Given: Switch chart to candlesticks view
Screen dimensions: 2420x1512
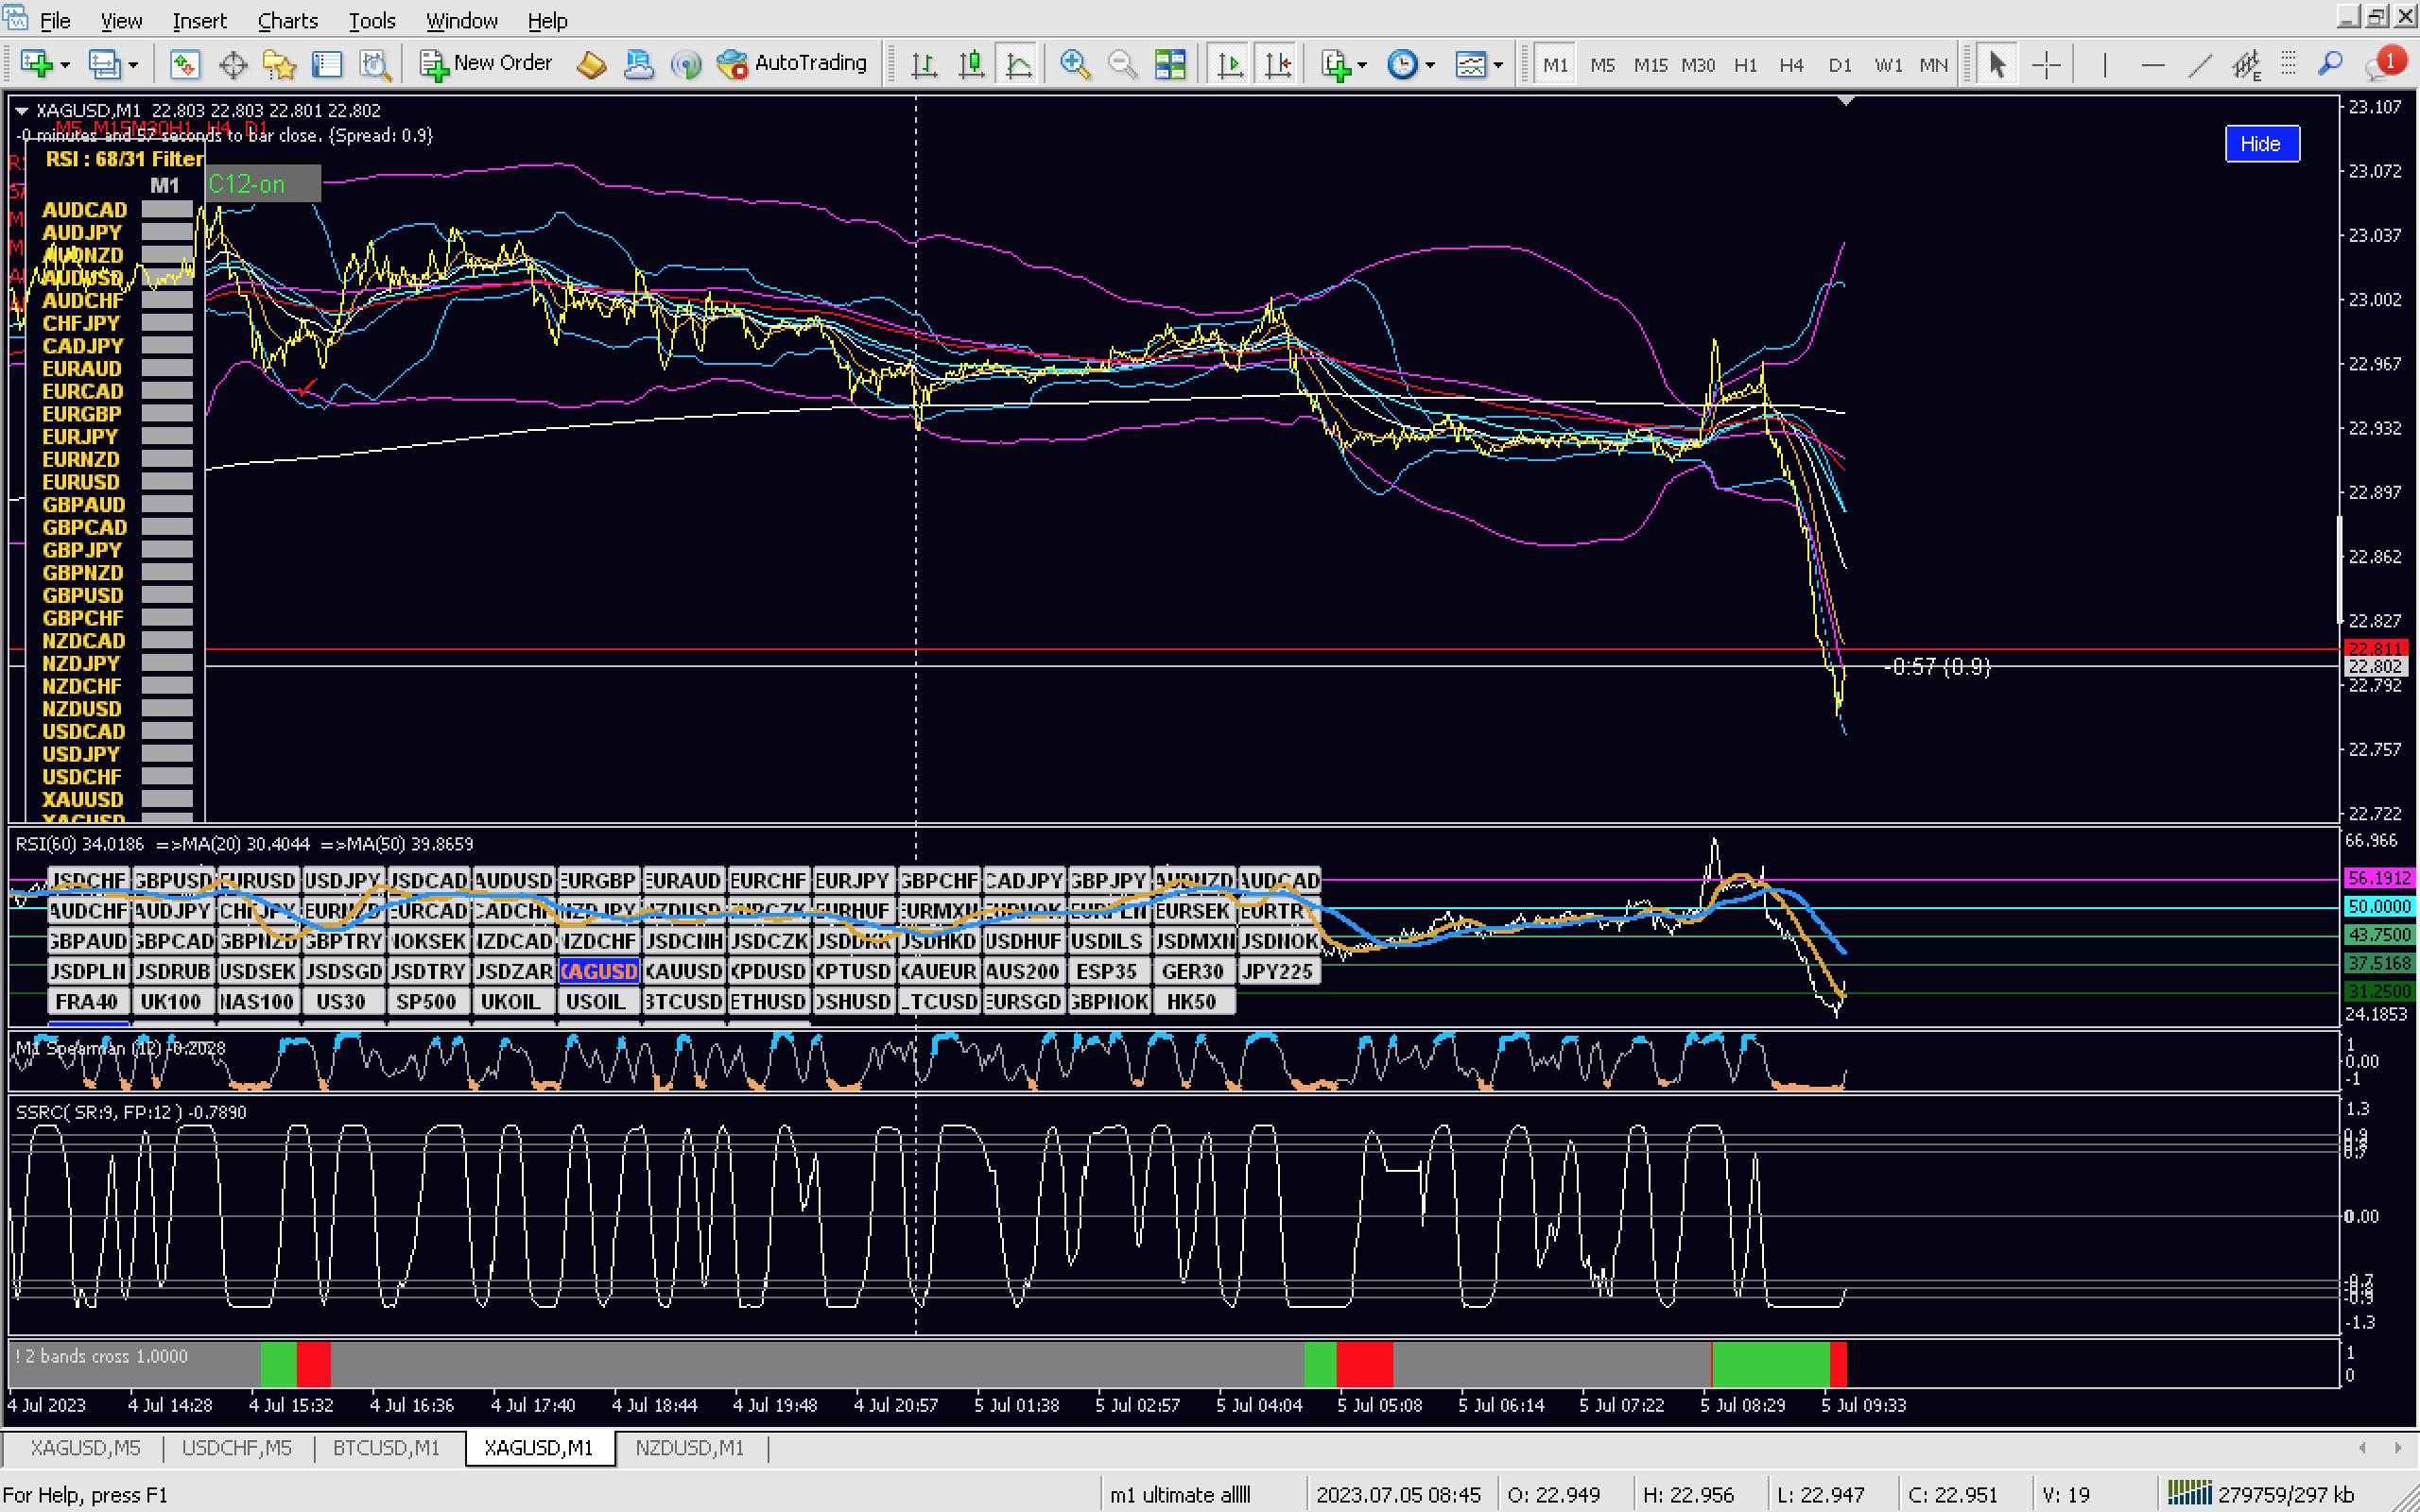Looking at the screenshot, I should pyautogui.click(x=971, y=65).
